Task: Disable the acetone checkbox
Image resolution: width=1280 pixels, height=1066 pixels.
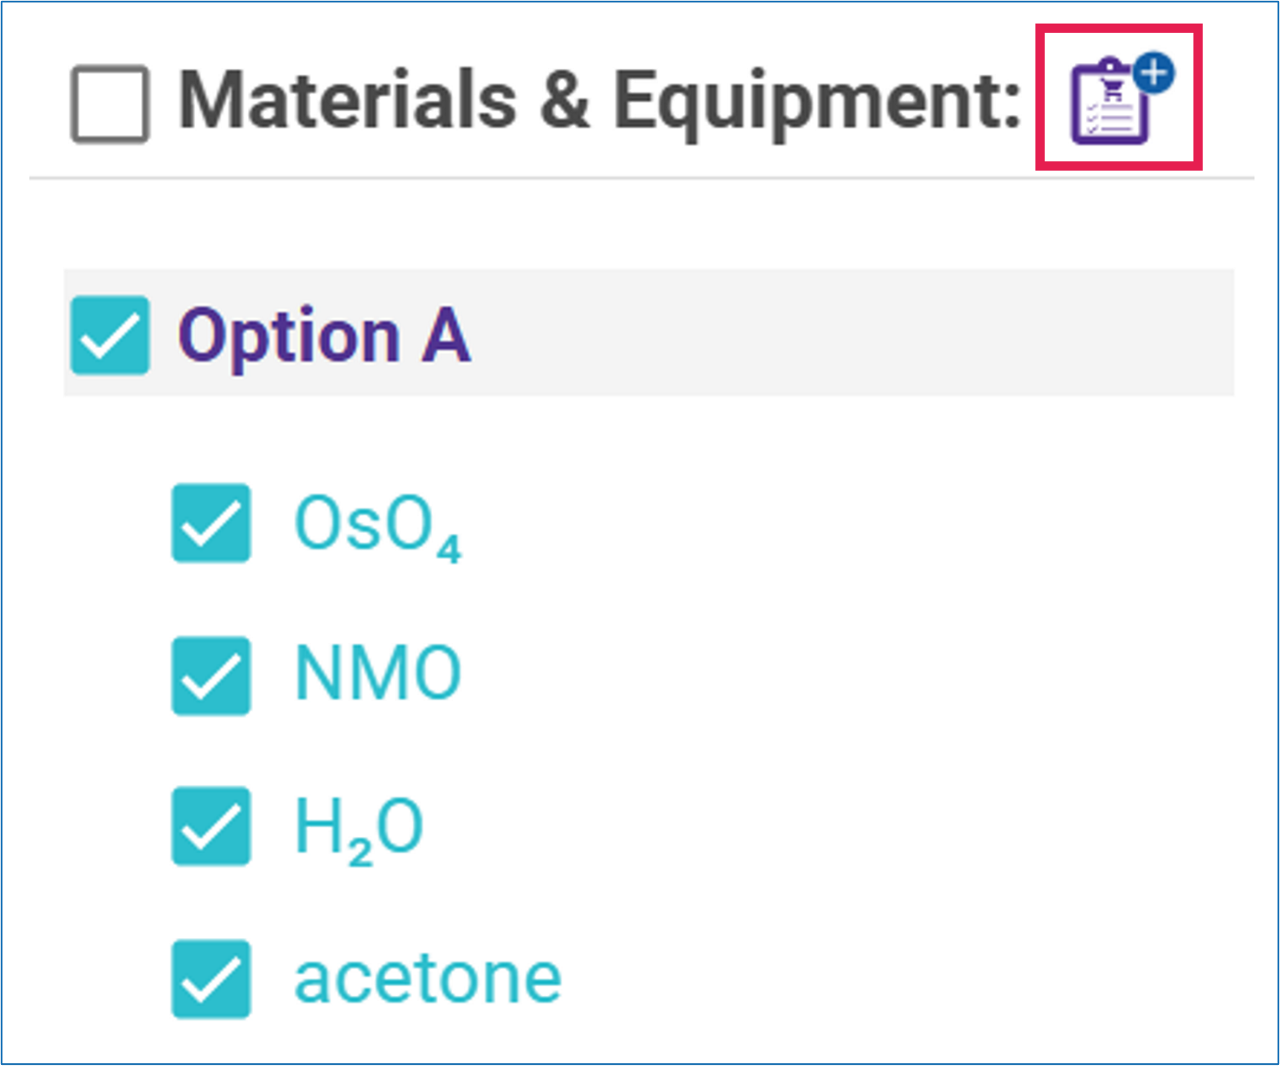Action: point(211,978)
